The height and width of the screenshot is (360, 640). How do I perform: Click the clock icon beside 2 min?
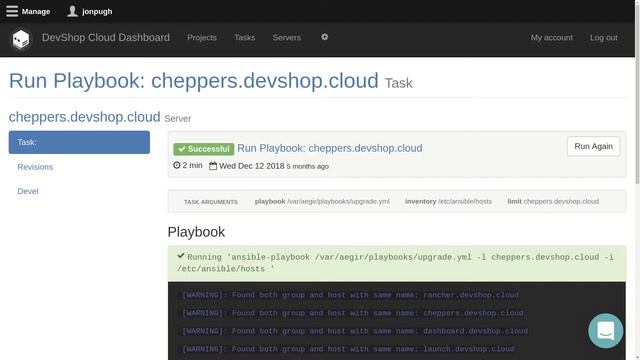(177, 165)
